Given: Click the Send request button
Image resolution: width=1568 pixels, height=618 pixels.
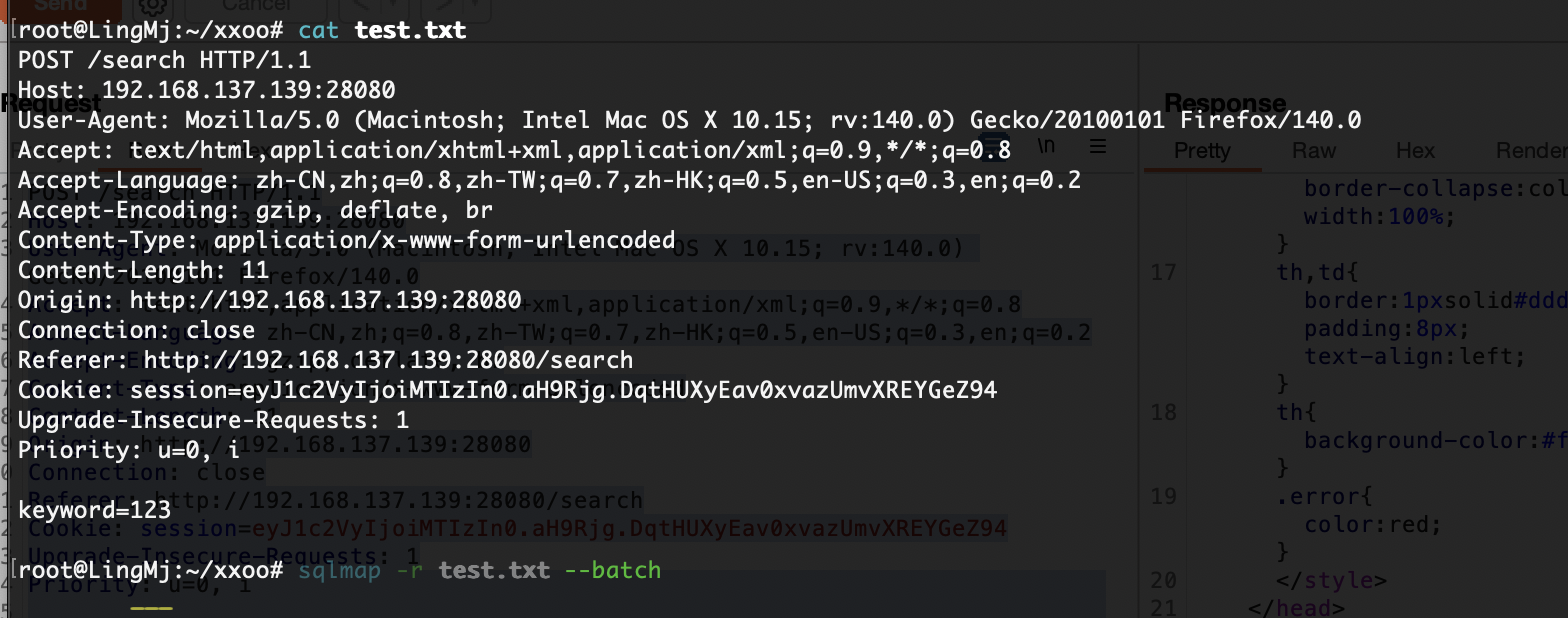Looking at the screenshot, I should (61, 6).
